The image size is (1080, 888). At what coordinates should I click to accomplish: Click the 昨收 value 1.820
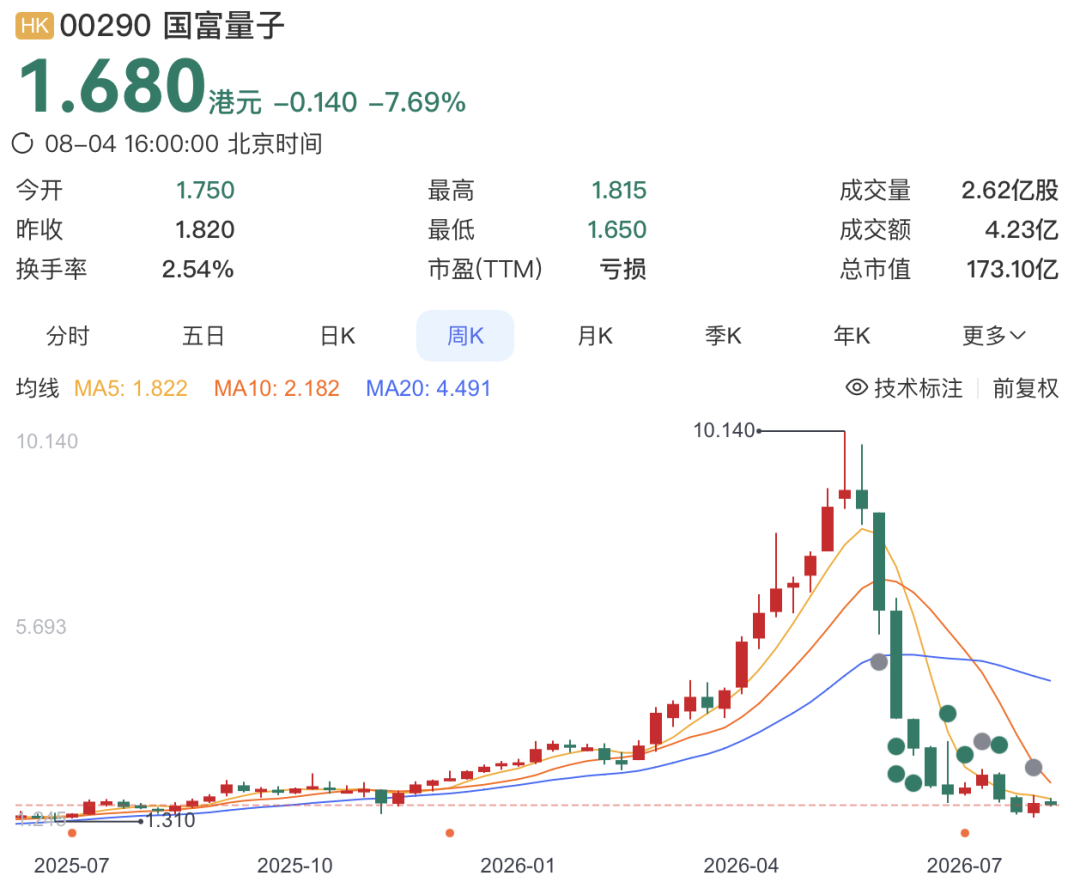coord(205,229)
